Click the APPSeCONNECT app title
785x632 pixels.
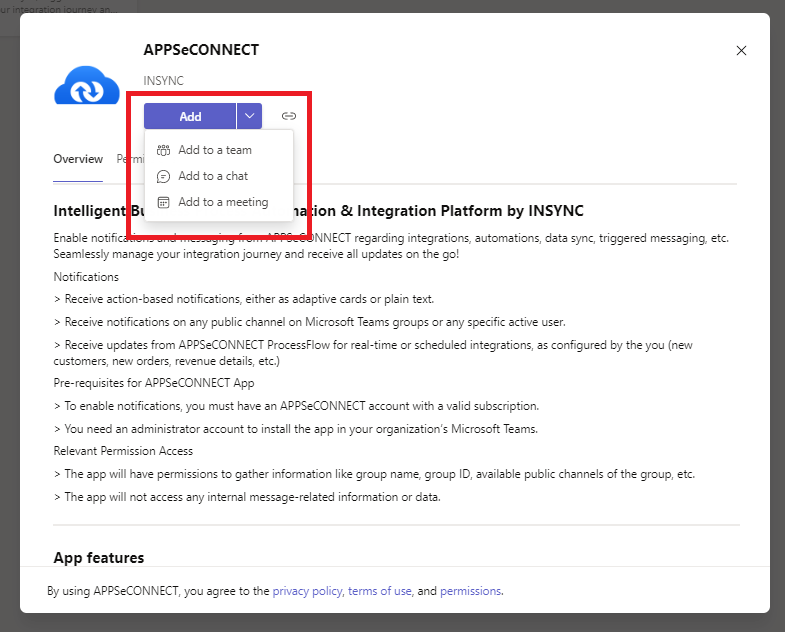[x=201, y=50]
